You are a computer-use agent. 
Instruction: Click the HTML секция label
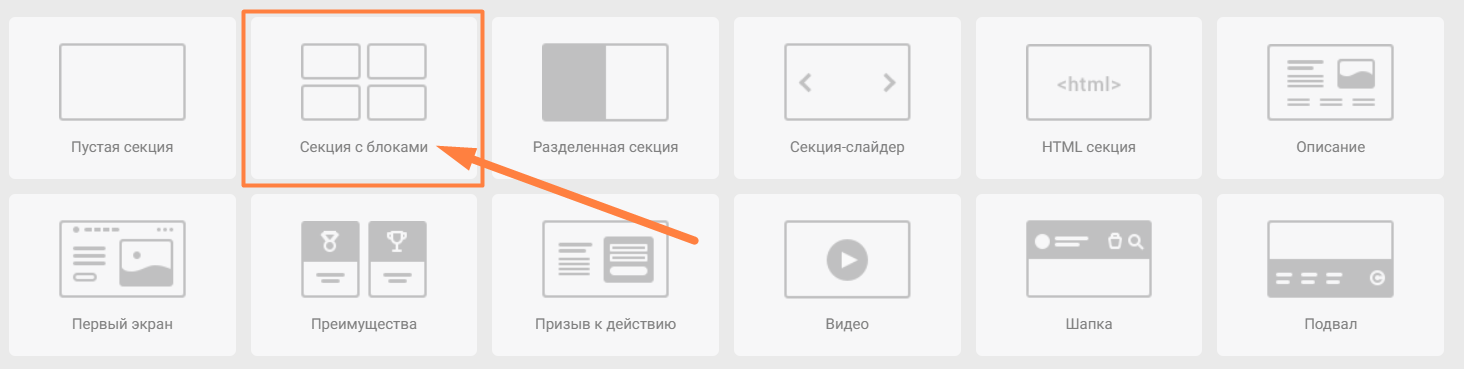click(1089, 147)
